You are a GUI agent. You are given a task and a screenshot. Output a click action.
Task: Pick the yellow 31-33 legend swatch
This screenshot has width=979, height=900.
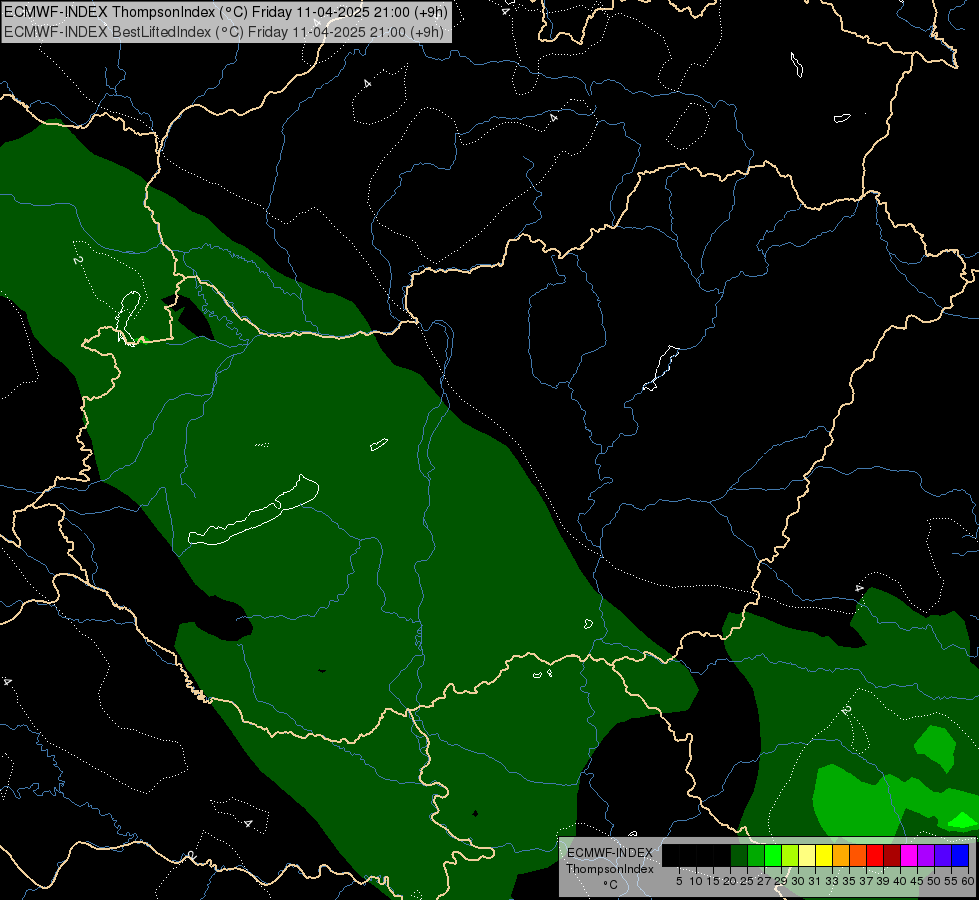[824, 856]
